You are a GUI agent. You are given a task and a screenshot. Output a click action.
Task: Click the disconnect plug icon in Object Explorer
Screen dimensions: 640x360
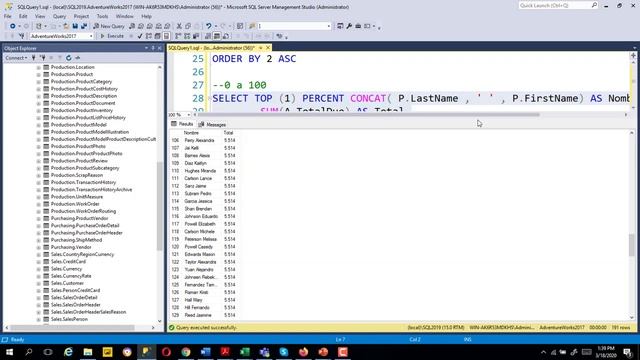tap(42, 58)
